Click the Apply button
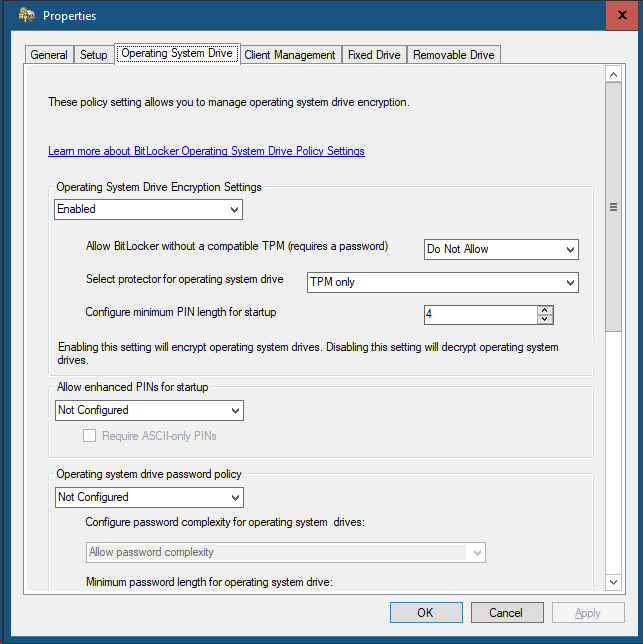Screen dimensions: 643x644 pyautogui.click(x=588, y=613)
